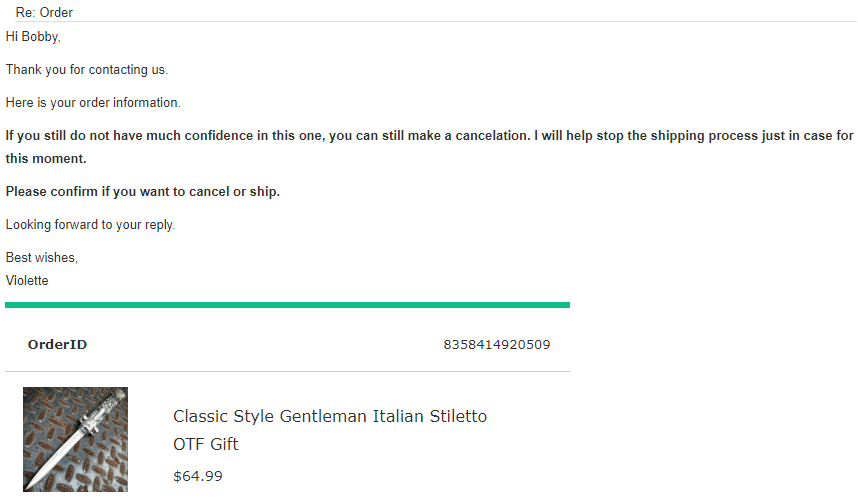Viewport: 858px width, 500px height.
Task: Click the Please confirm cancel or ship line
Action: [142, 191]
